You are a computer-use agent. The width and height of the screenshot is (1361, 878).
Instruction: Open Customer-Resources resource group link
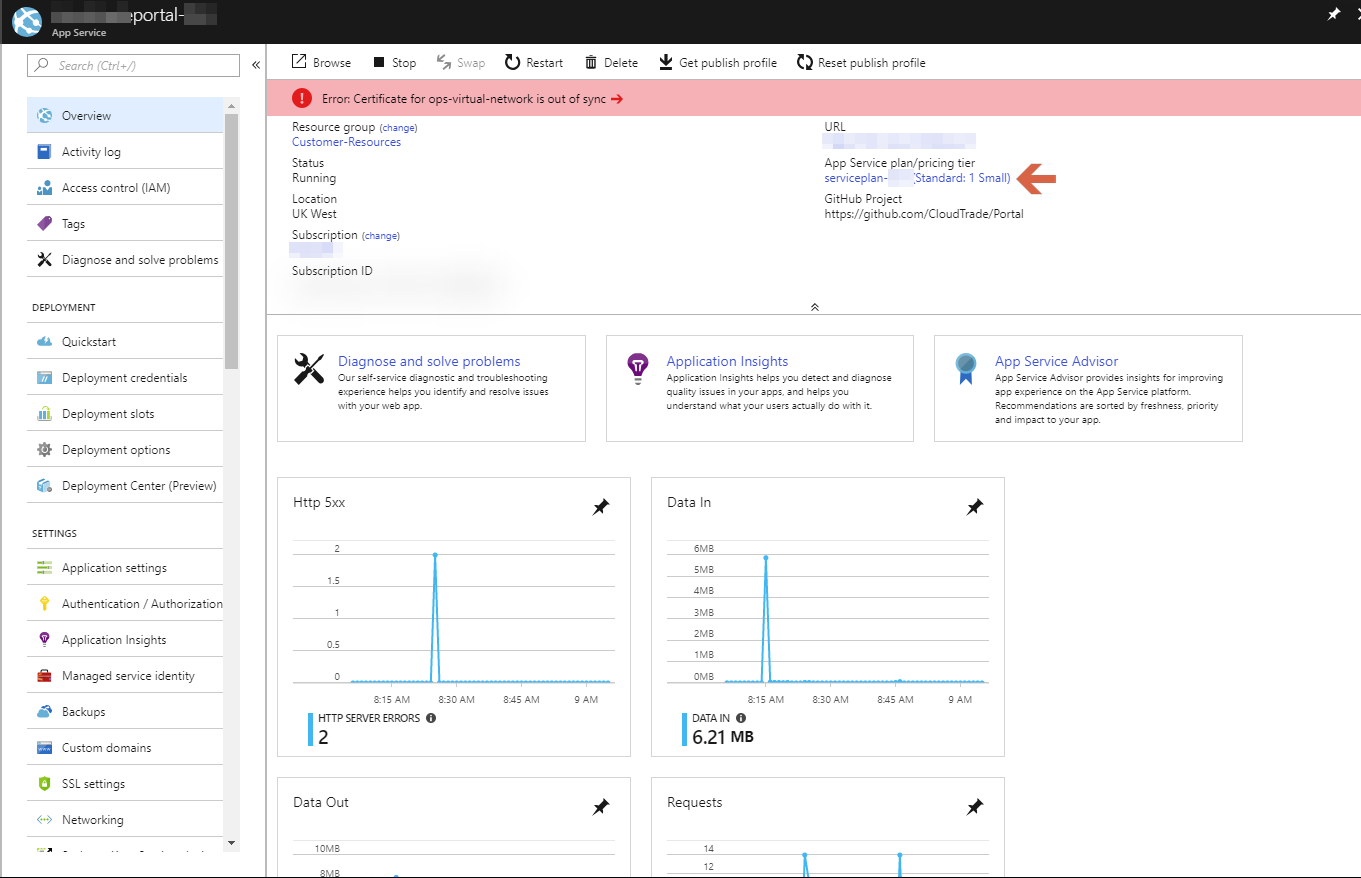pos(346,142)
